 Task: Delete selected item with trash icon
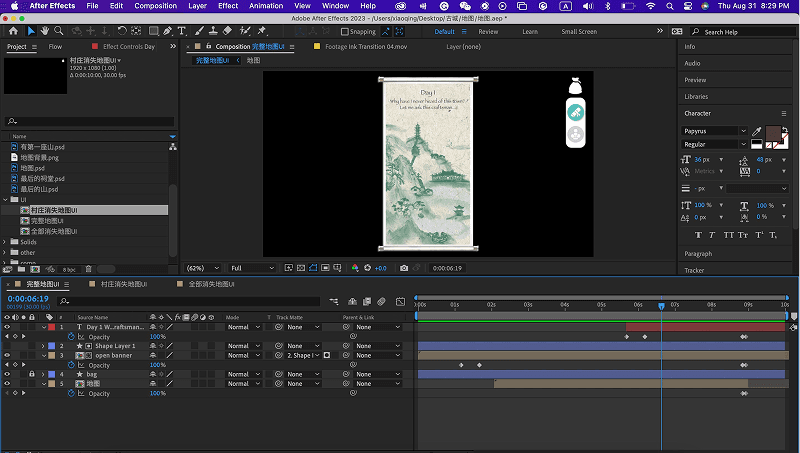click(88, 268)
